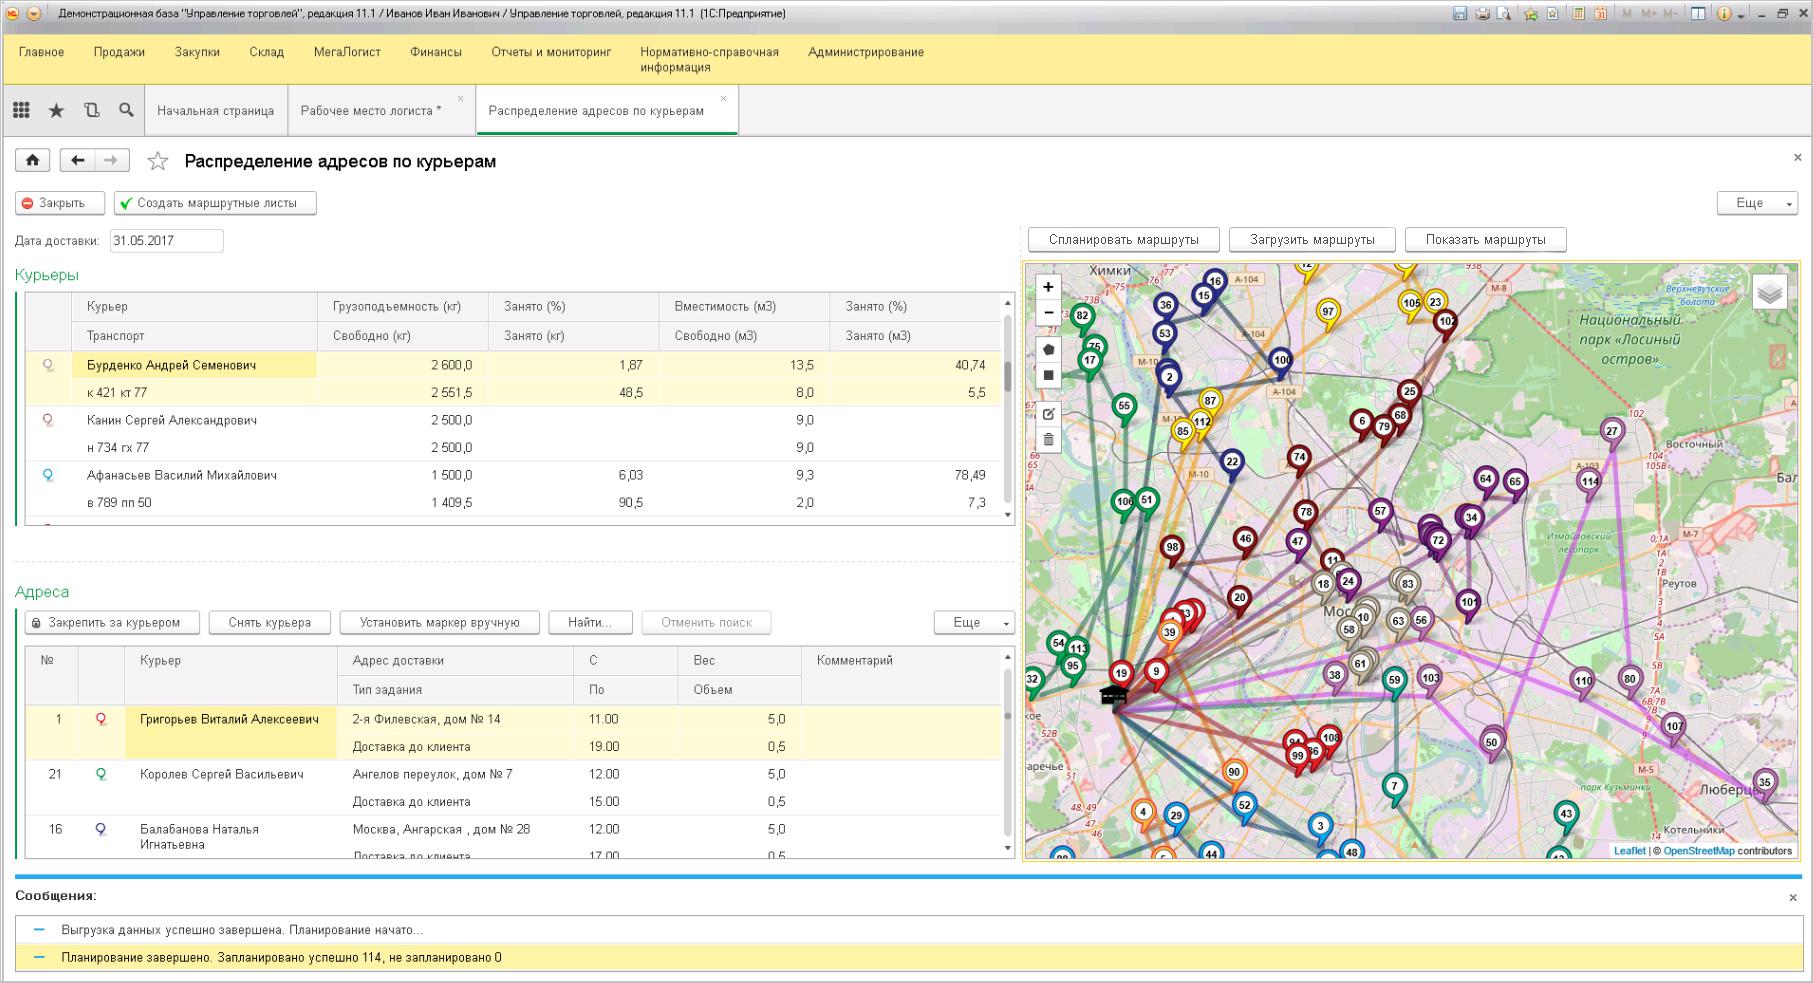Click map marker number 114

(1589, 484)
